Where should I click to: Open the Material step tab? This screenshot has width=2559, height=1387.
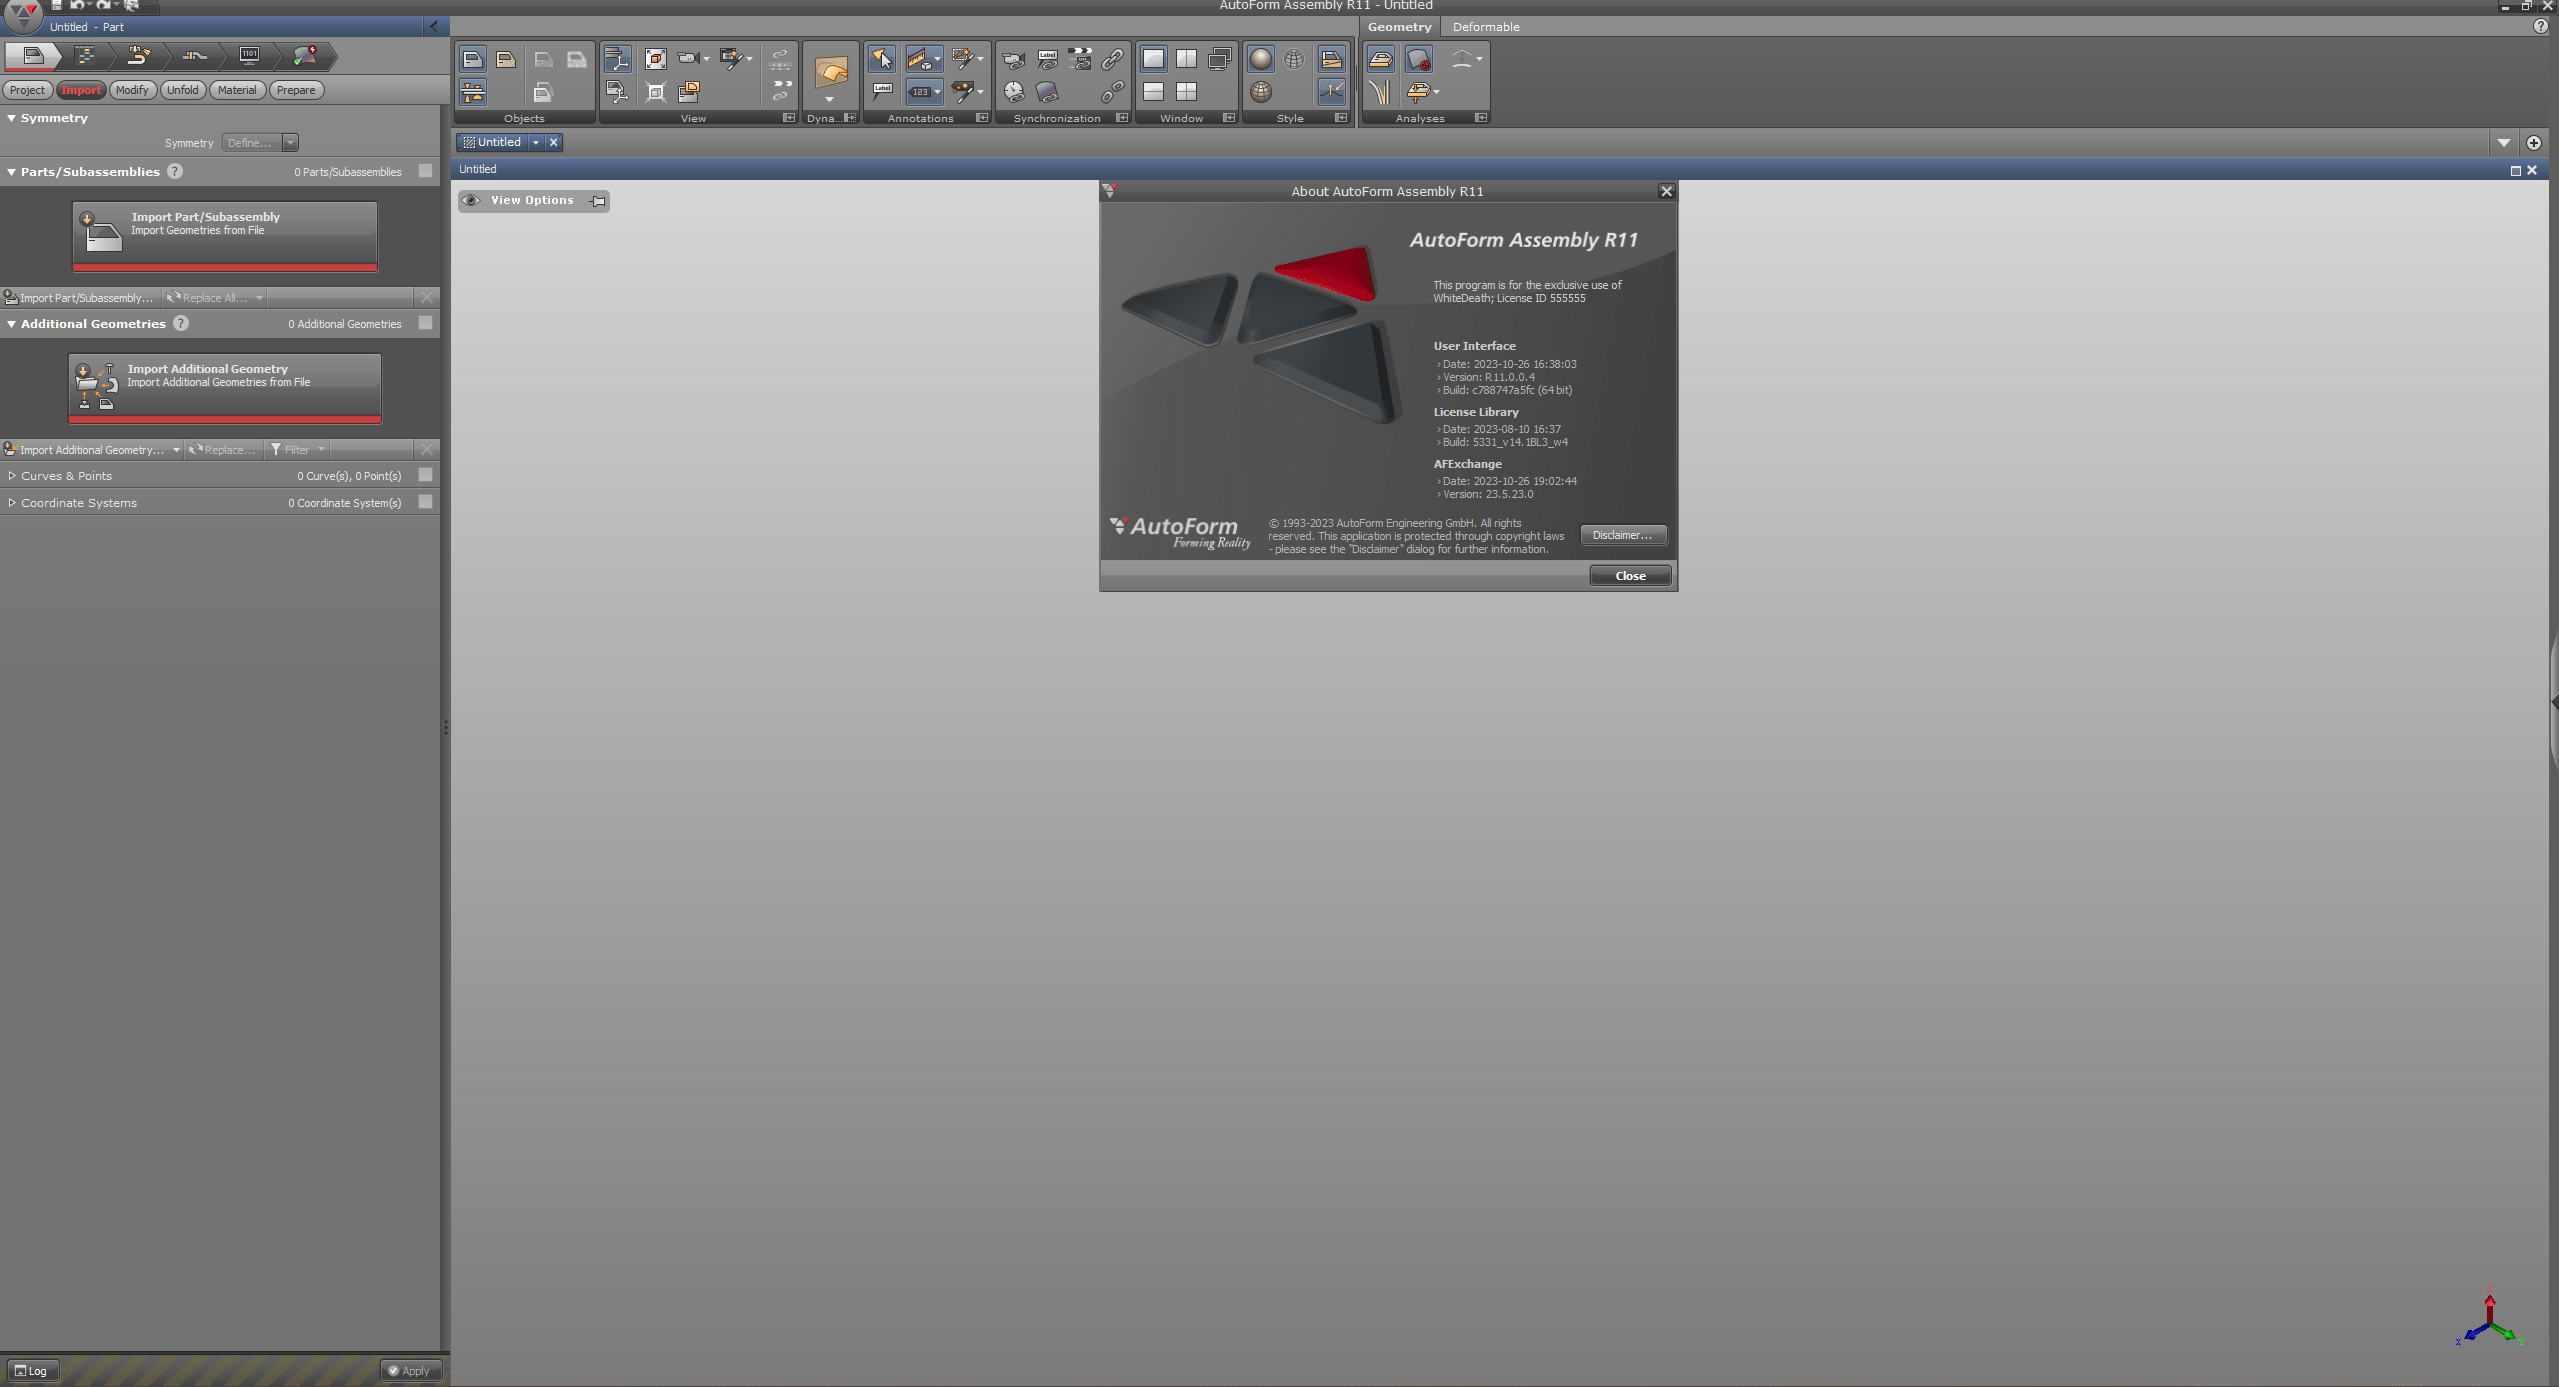pos(237,90)
